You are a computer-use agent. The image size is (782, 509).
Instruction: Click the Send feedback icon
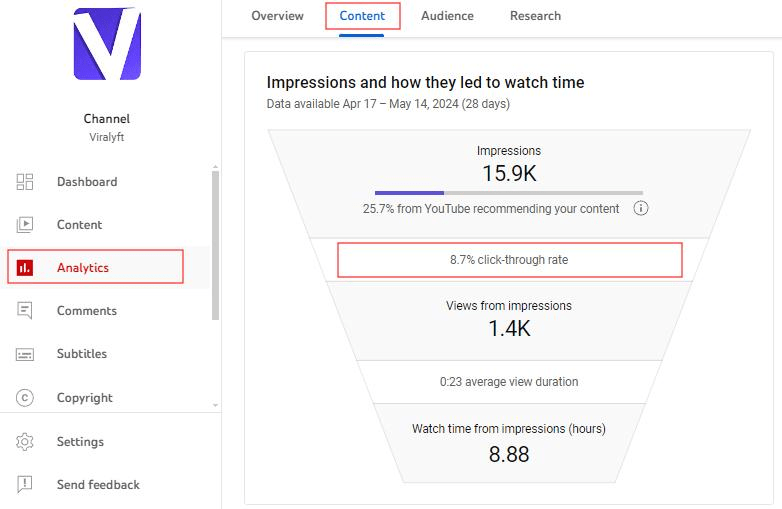25,485
